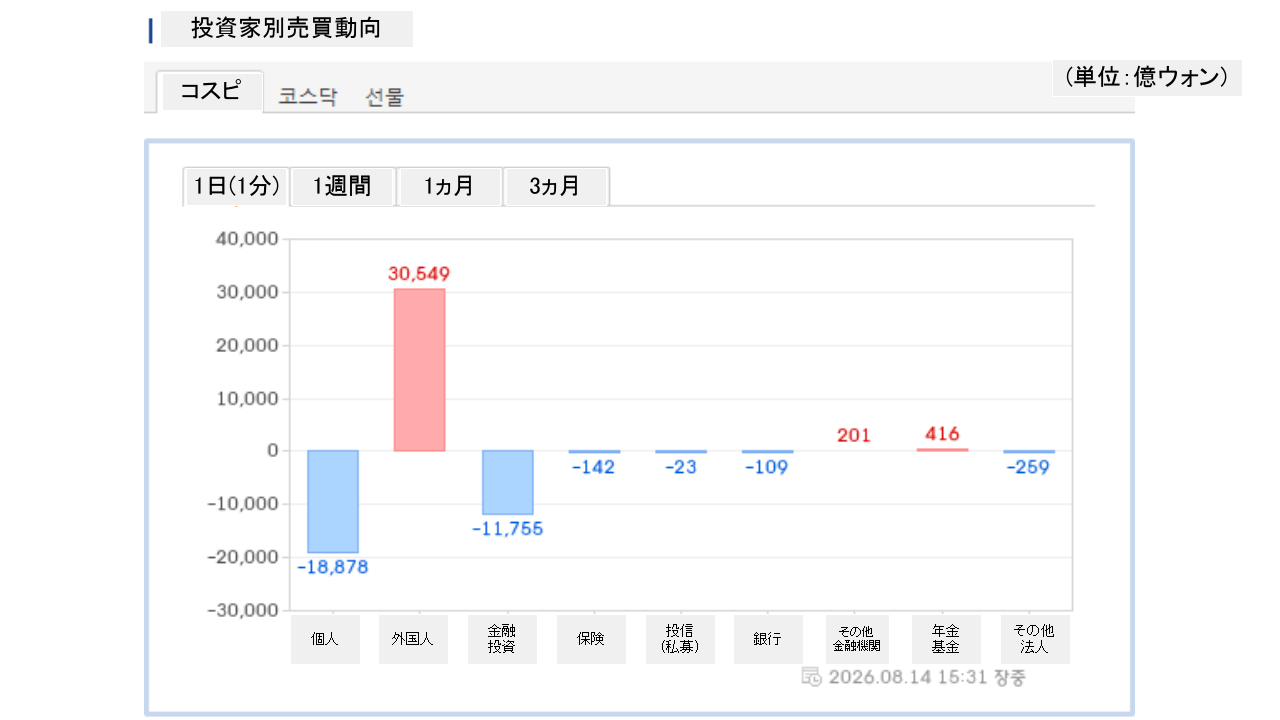Click the 投資家別売買動向 heading

286,28
